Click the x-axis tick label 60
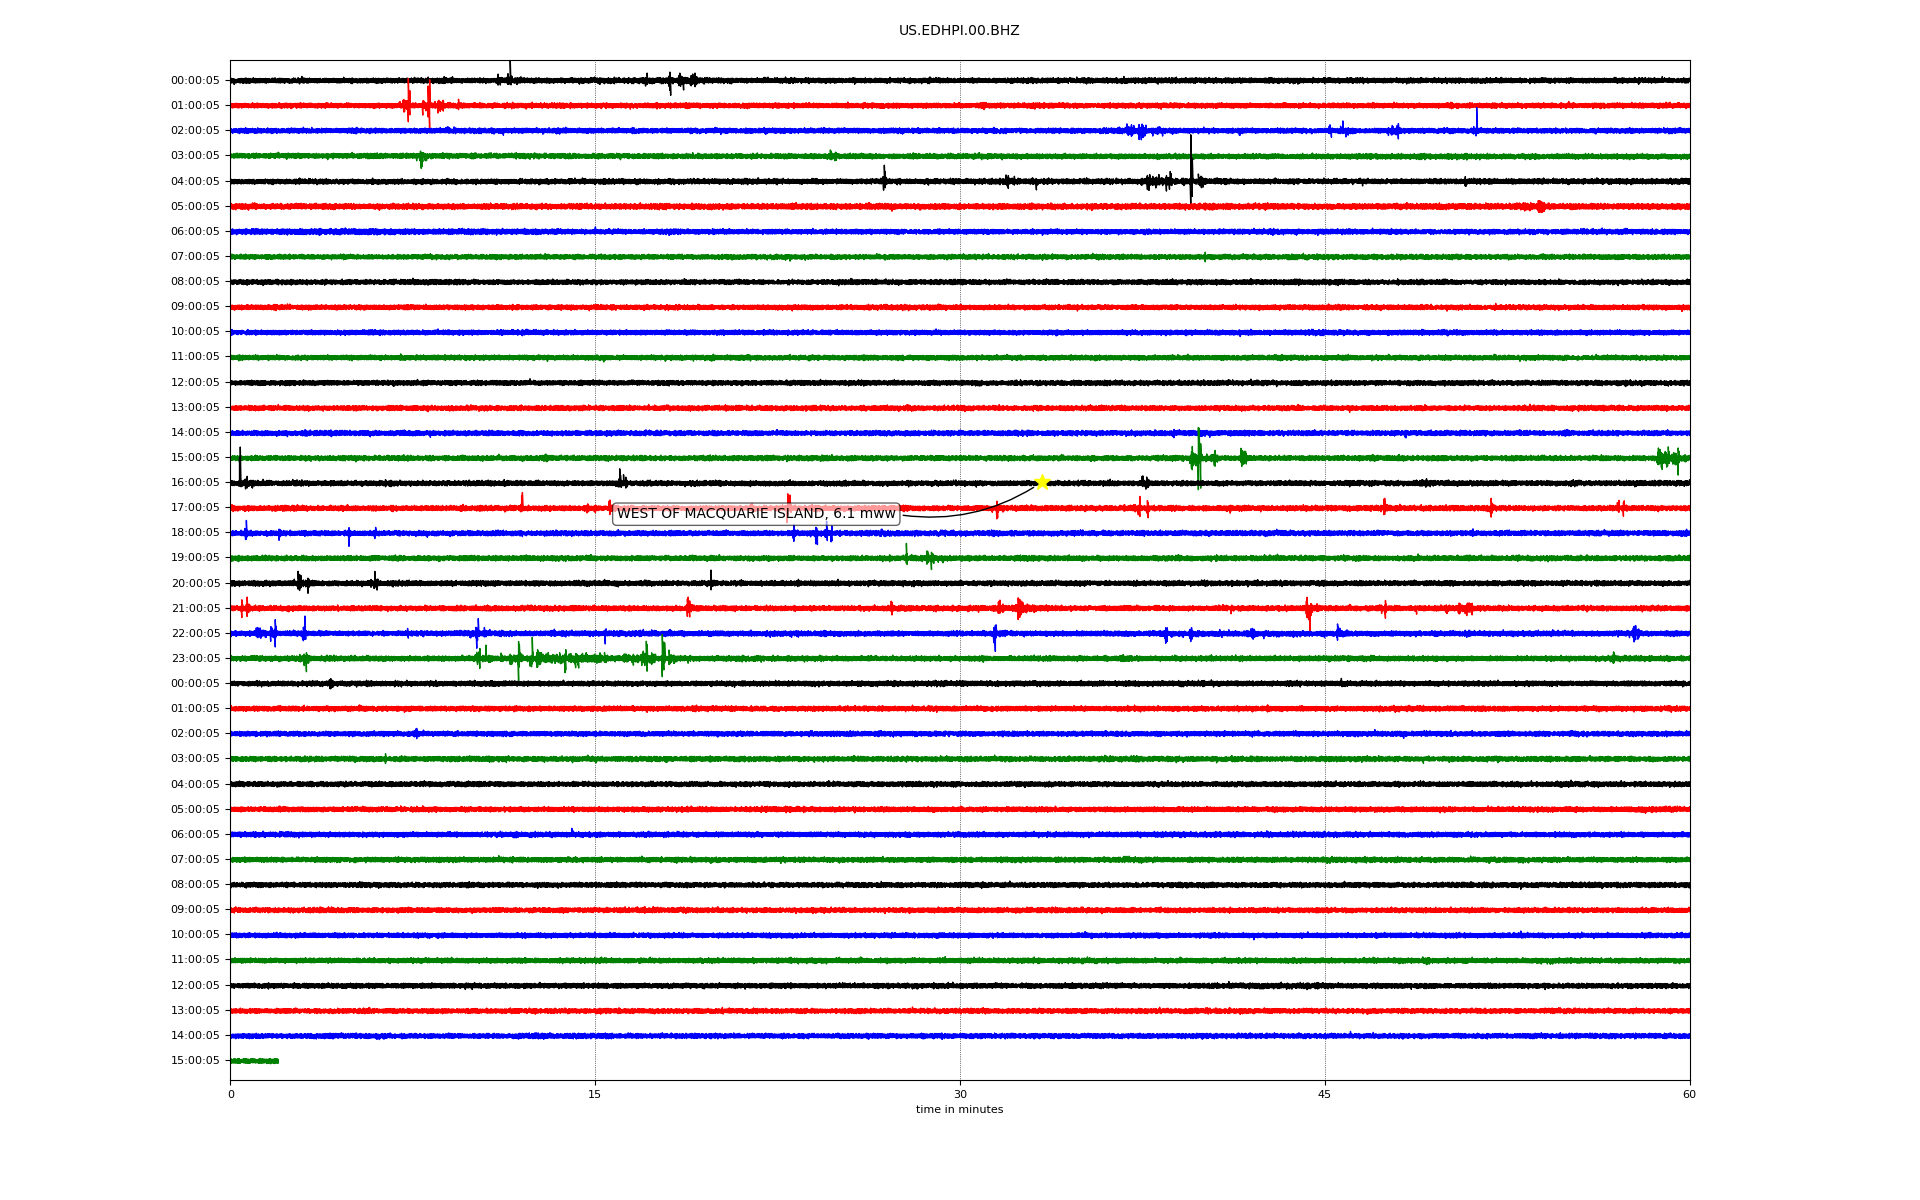The image size is (1920, 1200). pos(1689,1094)
